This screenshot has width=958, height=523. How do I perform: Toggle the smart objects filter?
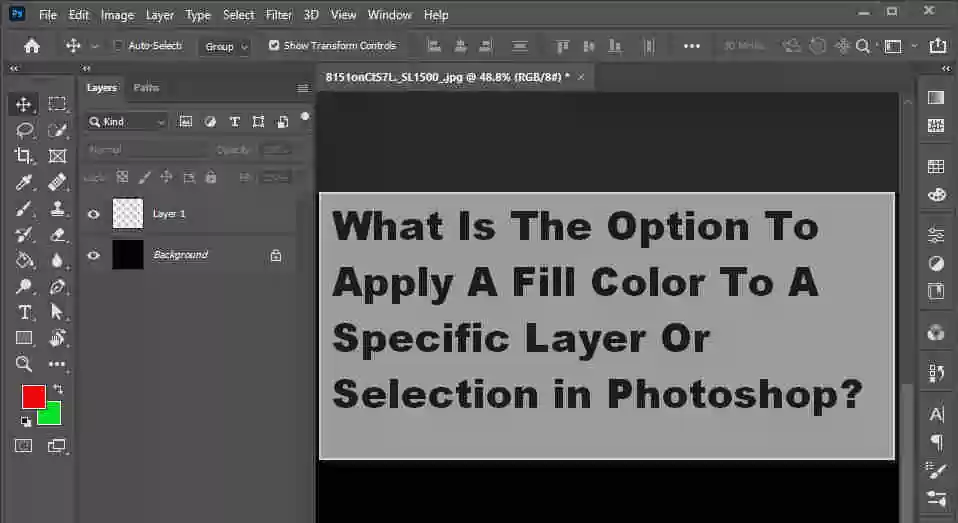(x=282, y=122)
